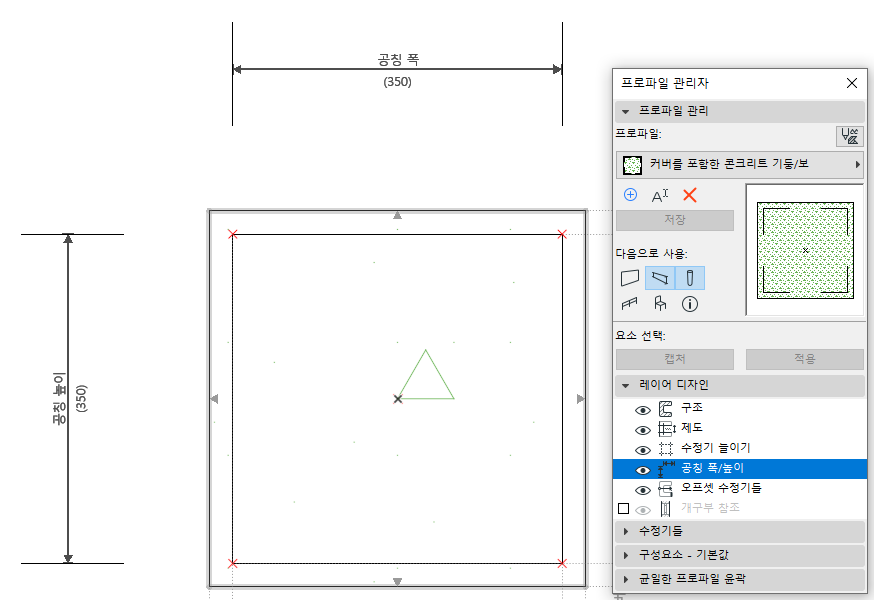
Task: Click the 공칭 높이 dimension label
Action: [59, 399]
